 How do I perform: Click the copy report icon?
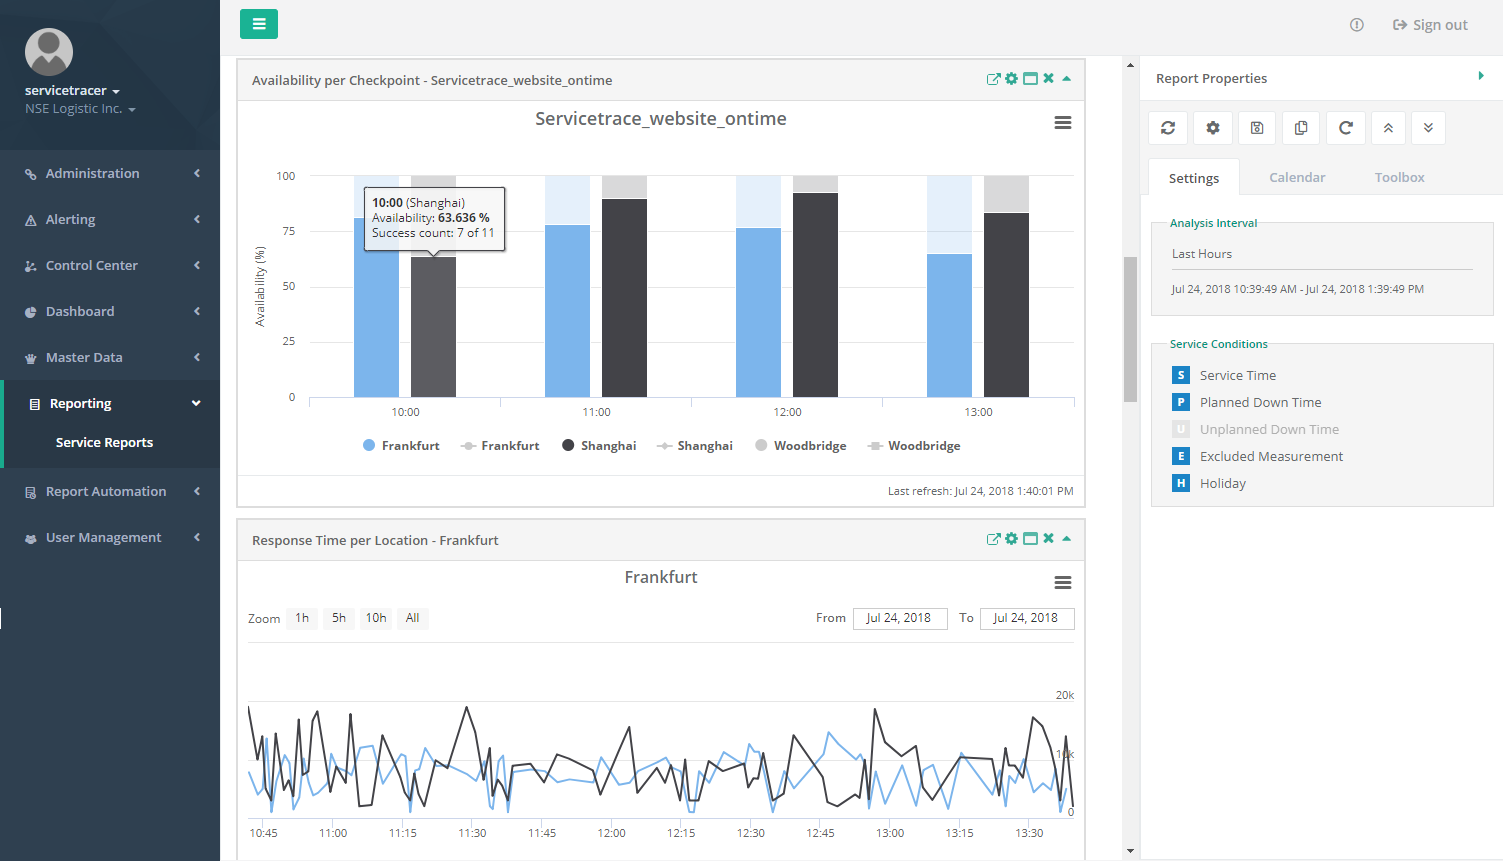1301,128
